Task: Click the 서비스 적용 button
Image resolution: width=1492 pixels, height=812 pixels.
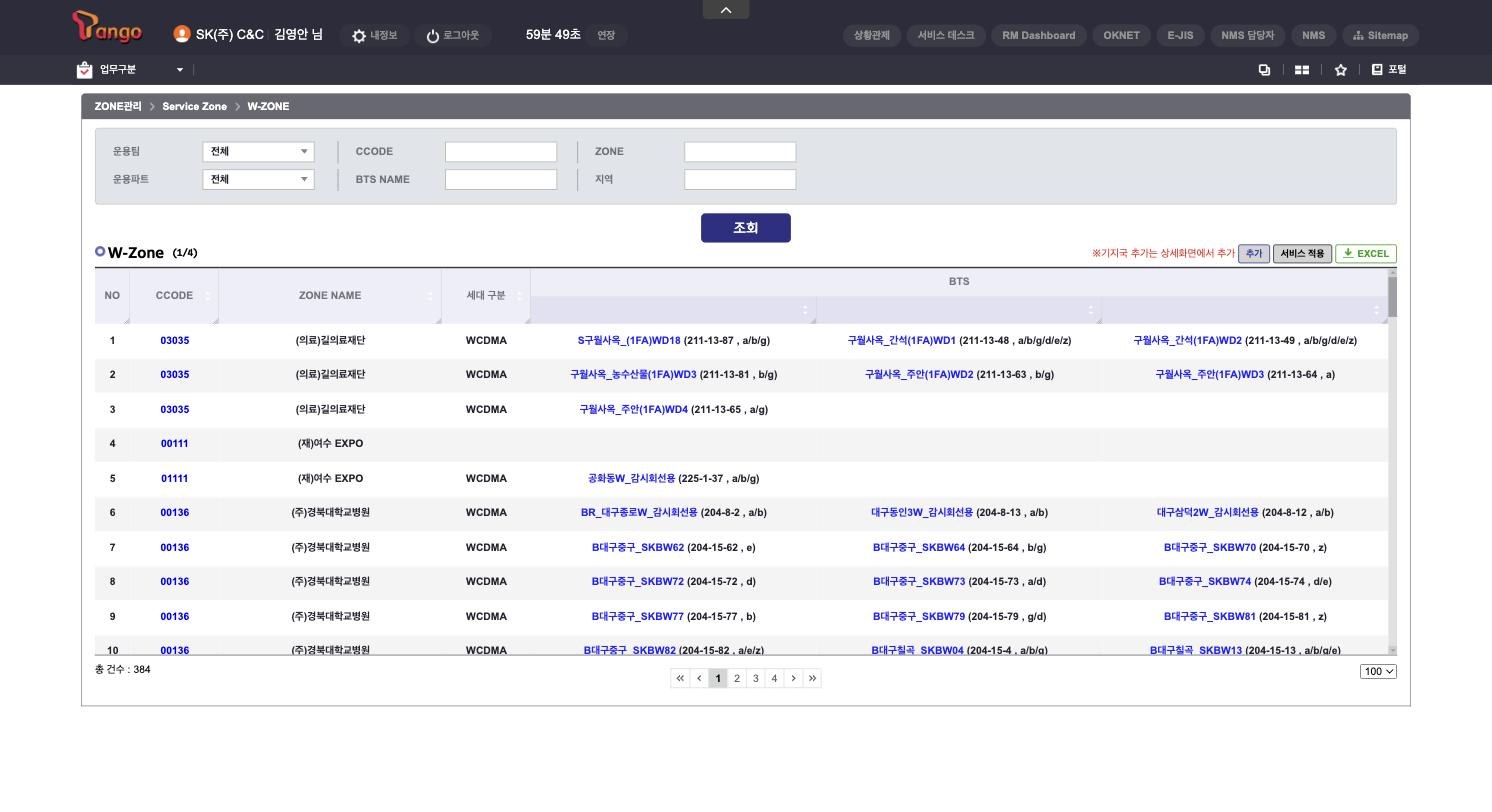Action: point(1302,254)
